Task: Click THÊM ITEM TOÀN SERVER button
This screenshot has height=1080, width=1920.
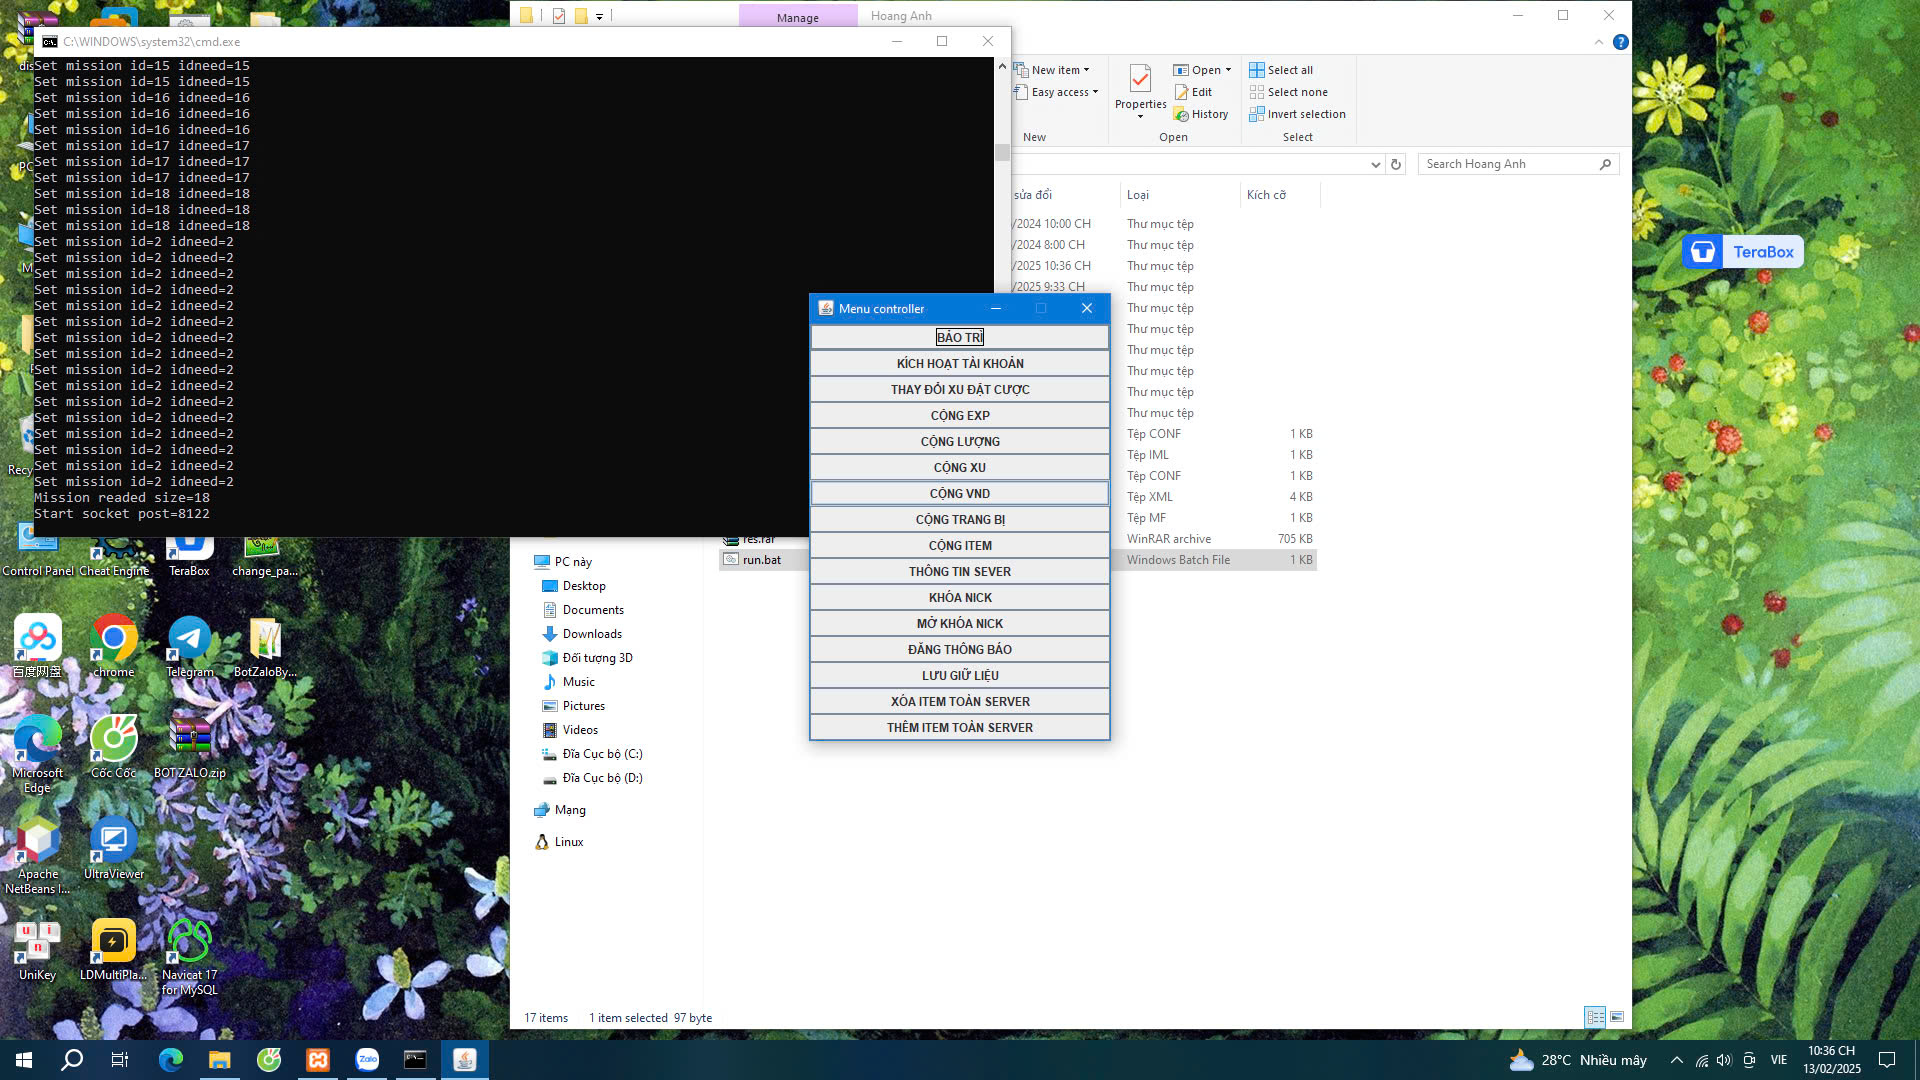Action: coord(959,727)
